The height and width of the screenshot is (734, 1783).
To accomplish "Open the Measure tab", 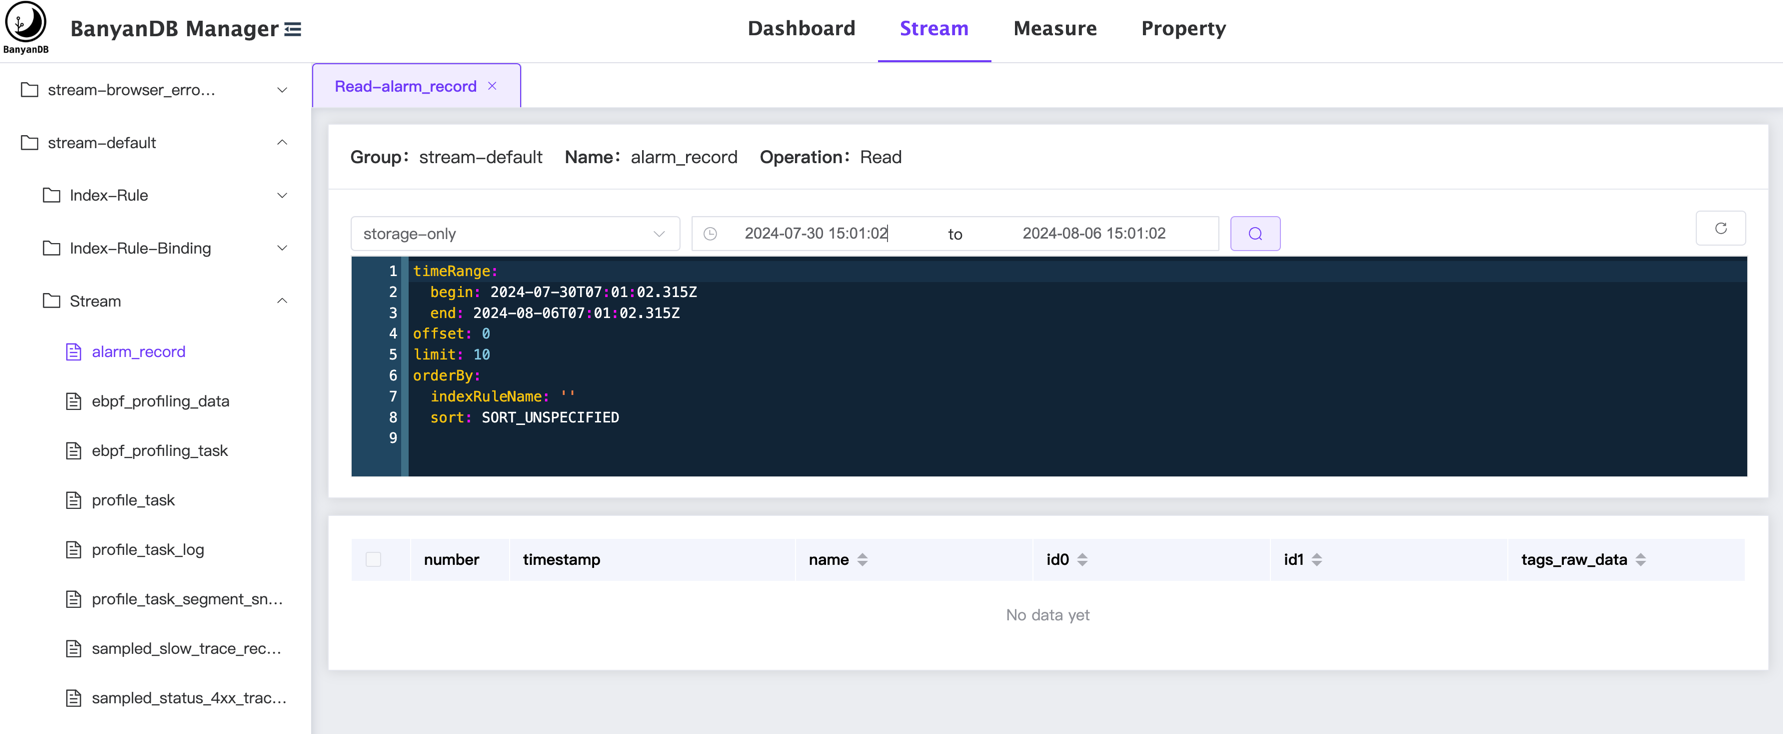I will point(1054,29).
